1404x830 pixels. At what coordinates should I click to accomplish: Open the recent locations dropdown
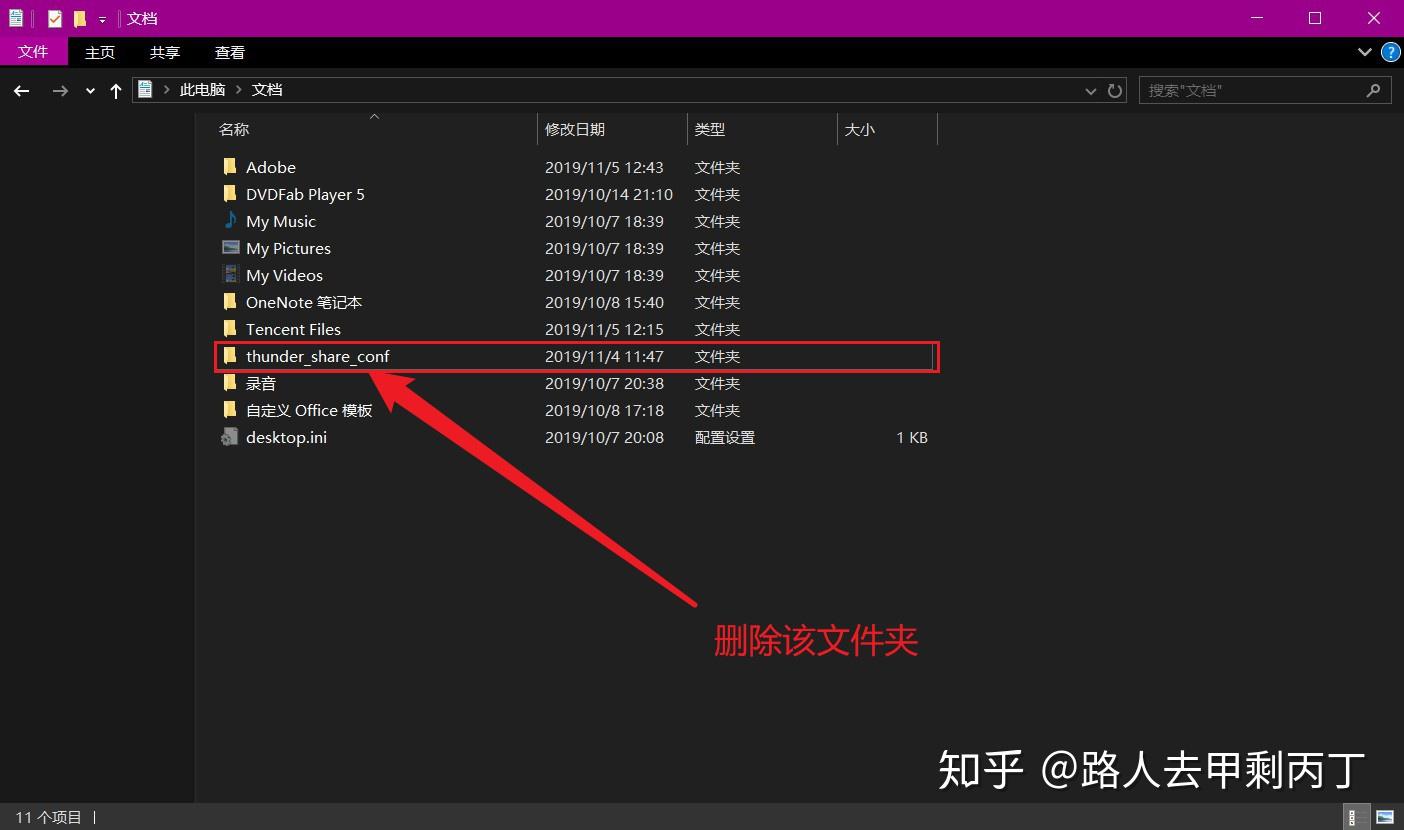(90, 90)
